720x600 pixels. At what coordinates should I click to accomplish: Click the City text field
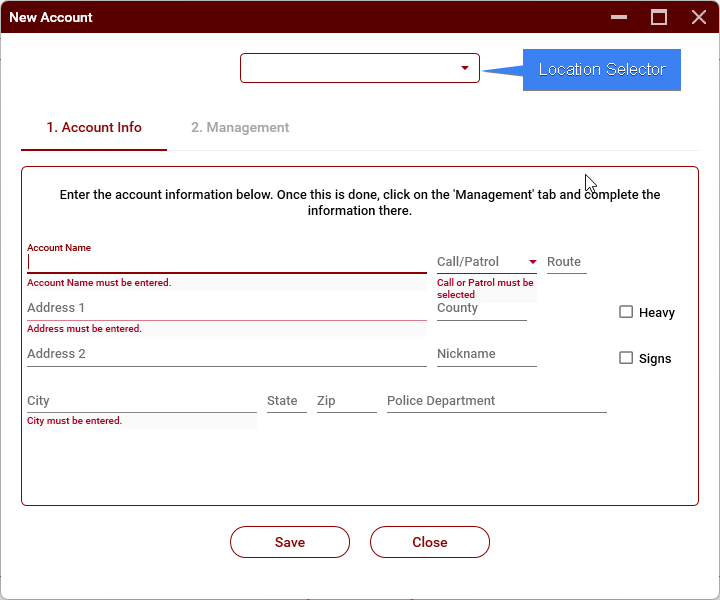coord(141,401)
